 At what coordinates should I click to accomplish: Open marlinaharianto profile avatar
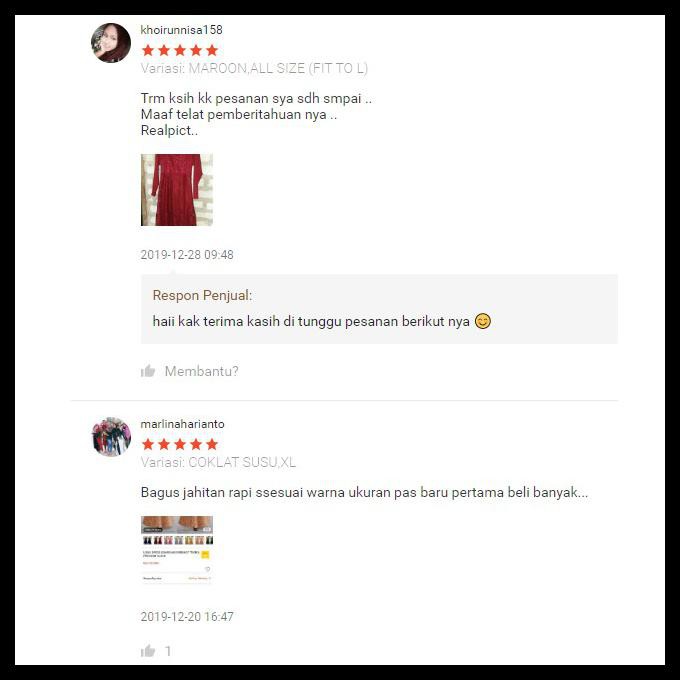click(111, 437)
